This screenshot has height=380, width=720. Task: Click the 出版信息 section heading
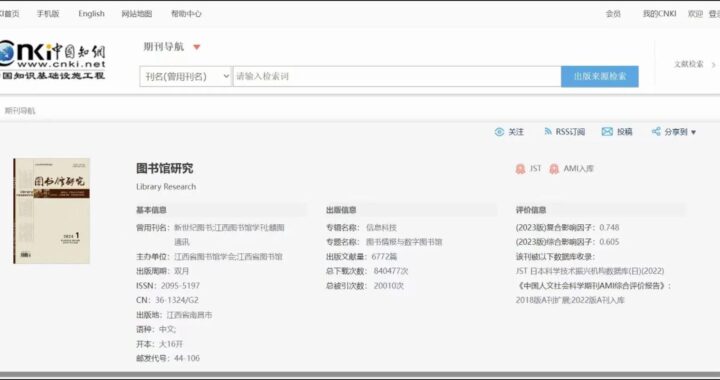coord(341,210)
